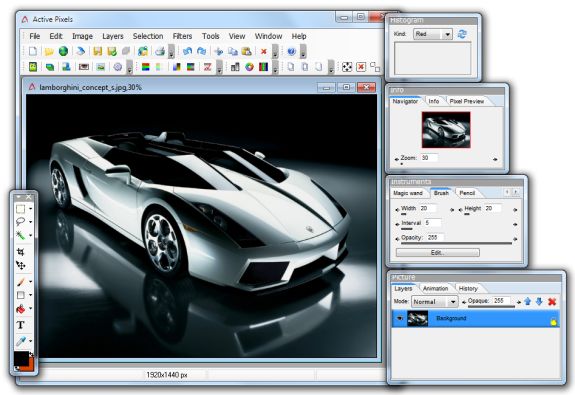
Task: Select the lasso tool in toolbox
Action: point(21,222)
